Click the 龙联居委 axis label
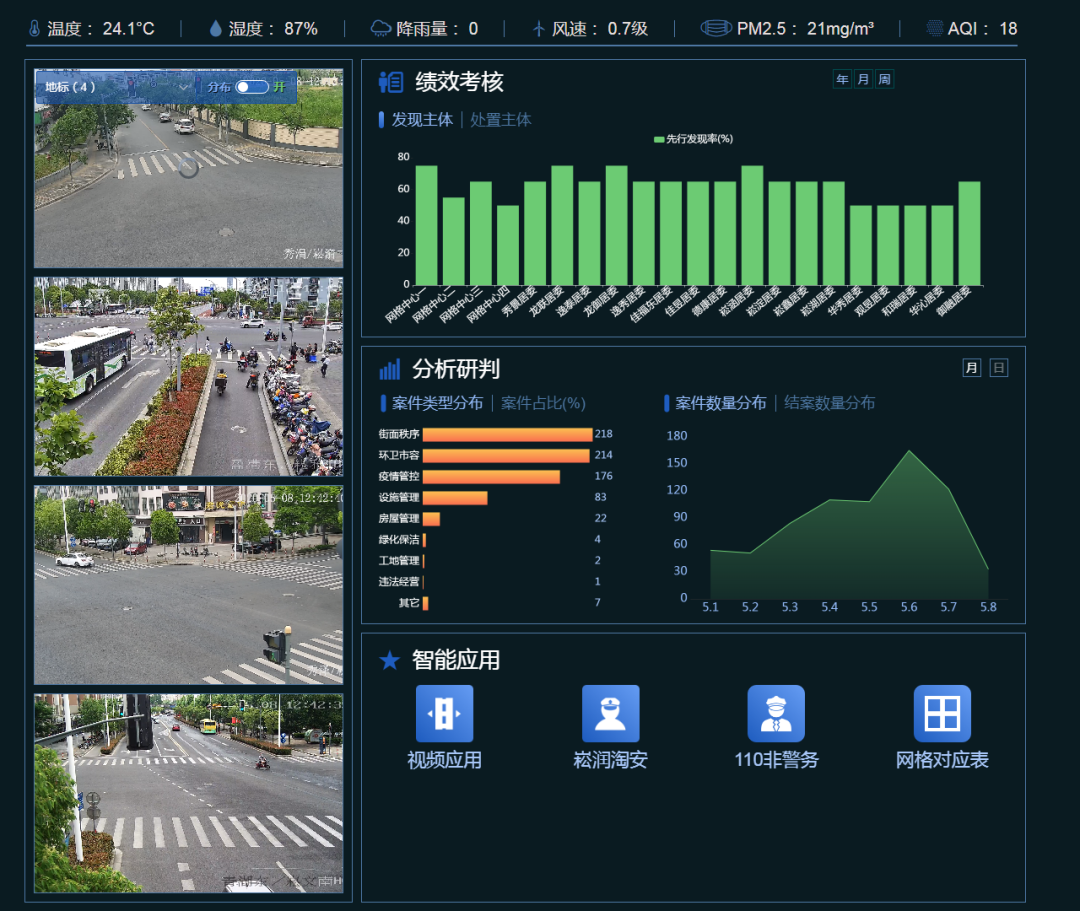The height and width of the screenshot is (911, 1080). (546, 302)
